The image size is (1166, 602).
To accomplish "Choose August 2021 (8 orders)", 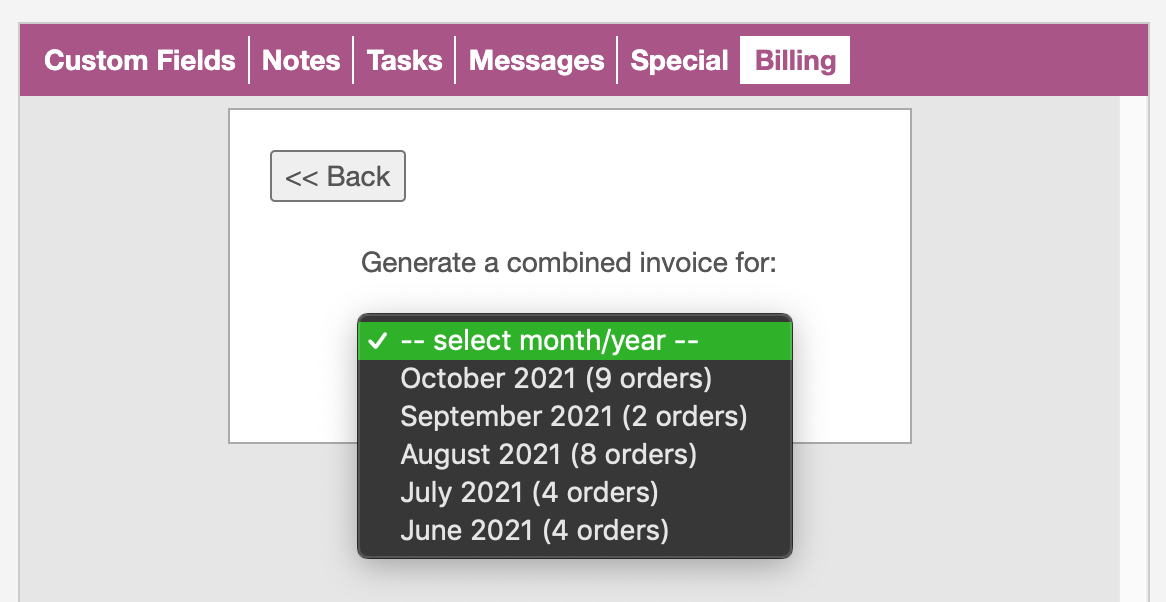I will pos(548,455).
